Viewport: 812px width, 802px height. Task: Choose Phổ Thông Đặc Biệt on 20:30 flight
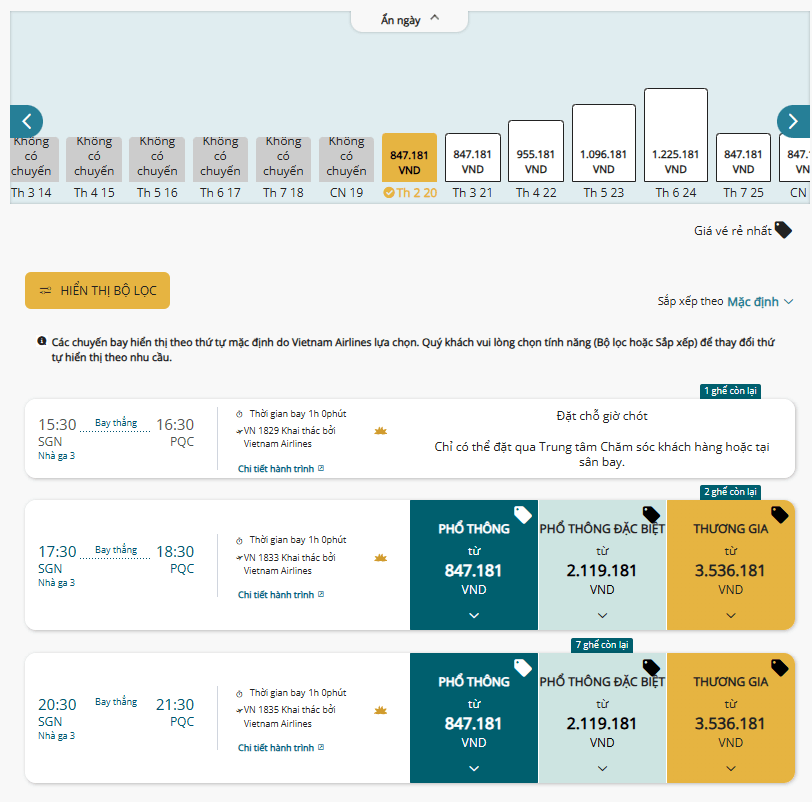(602, 718)
